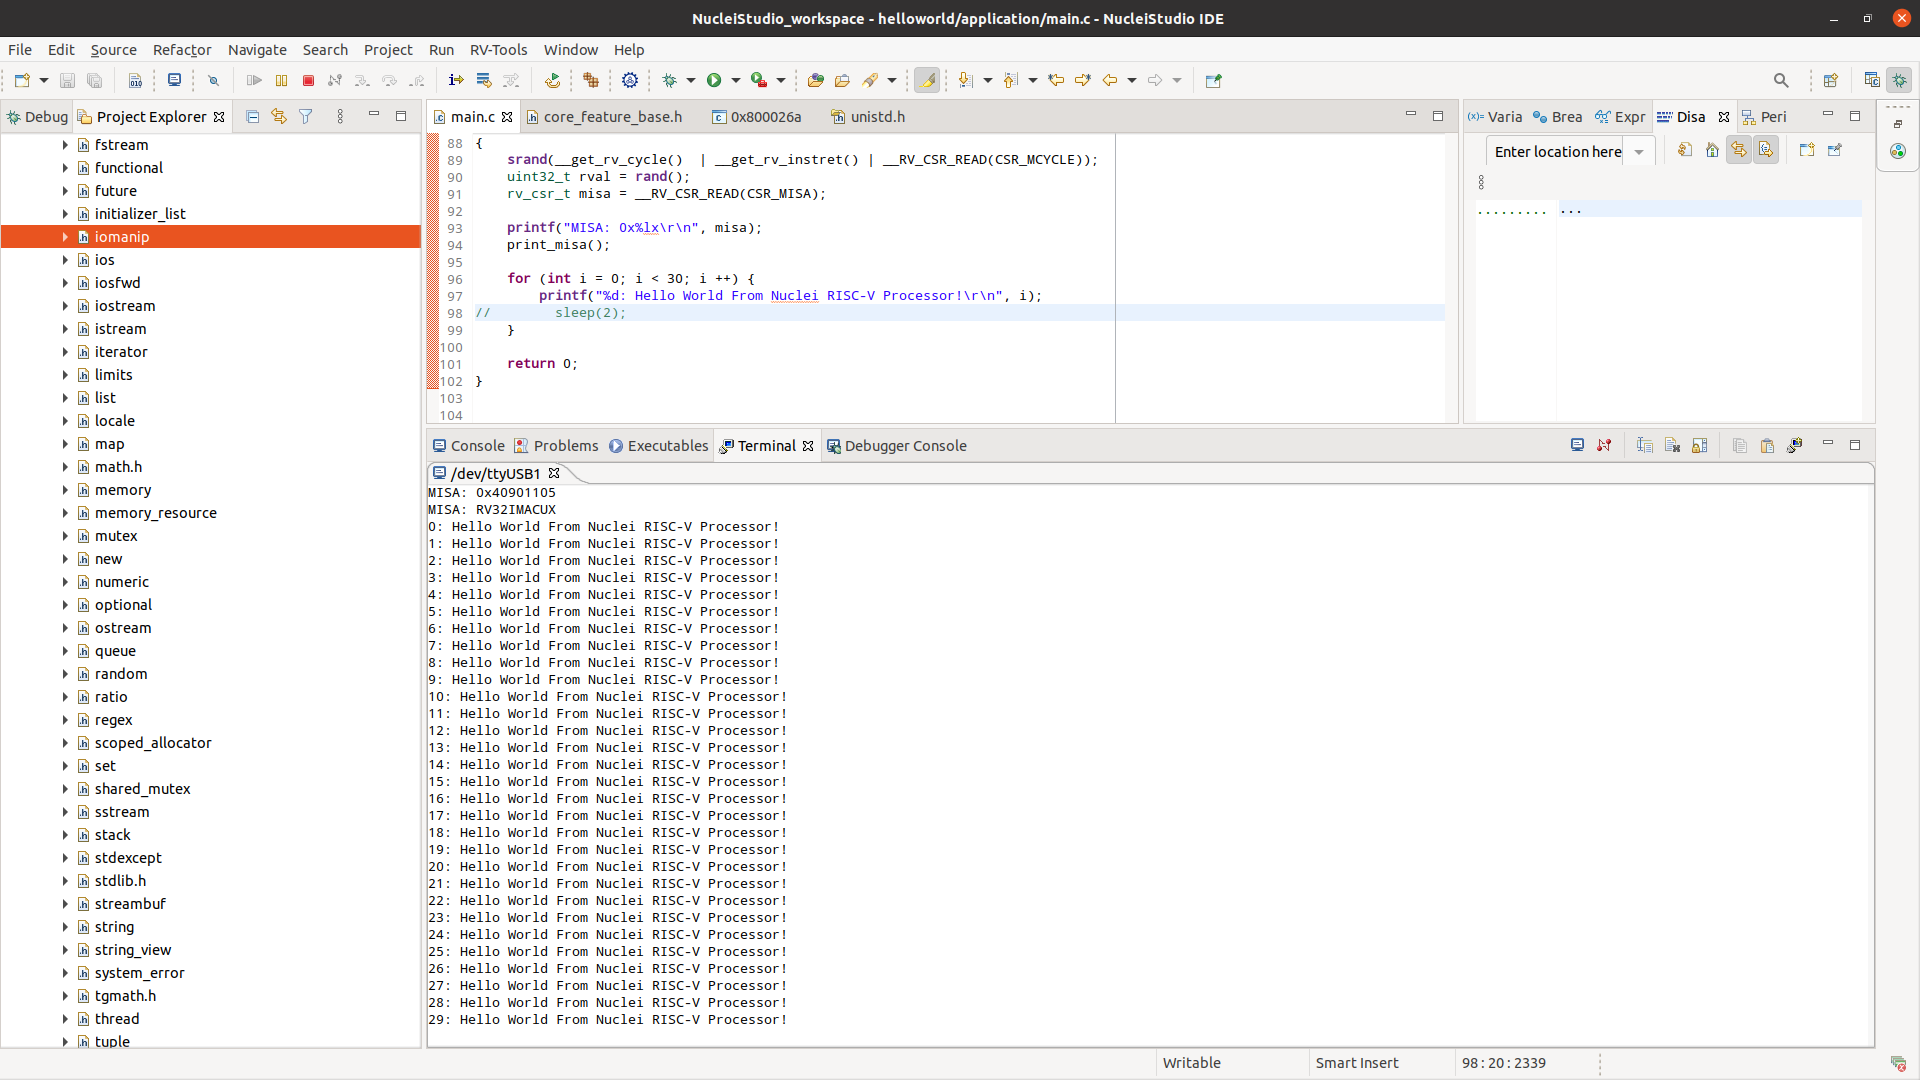
Task: Close the /dev/ttyUSB1 terminal tab
Action: tap(554, 473)
